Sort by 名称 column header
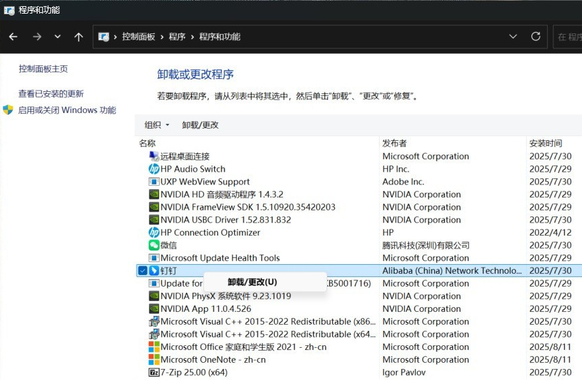582x380 pixels. pos(147,143)
